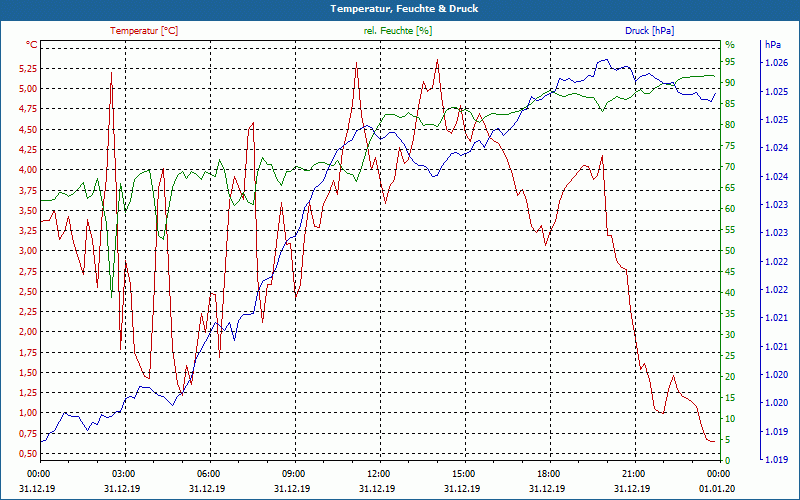Select the green 'rel. Feuchte [%]' legend label
Screen dimensions: 800x500
pos(397,31)
